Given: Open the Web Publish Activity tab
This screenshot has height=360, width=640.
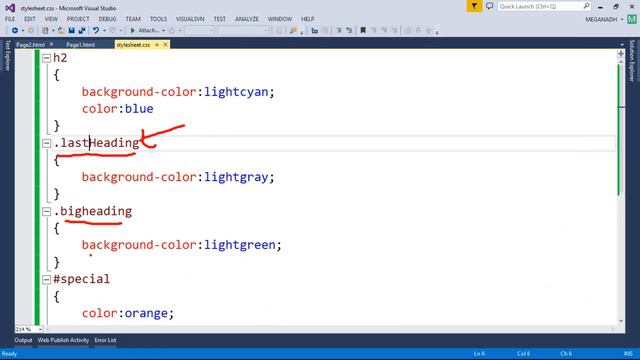Looking at the screenshot, I should click(63, 340).
